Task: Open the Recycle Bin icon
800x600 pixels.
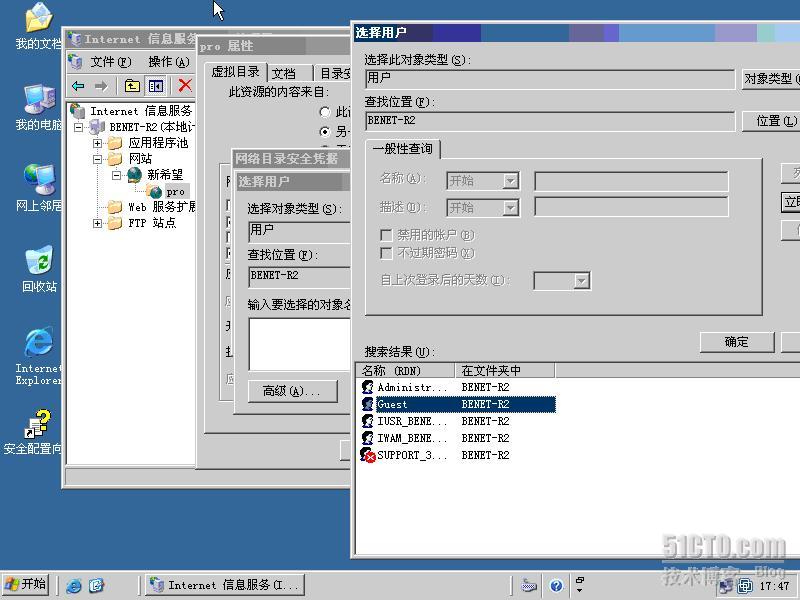Action: point(39,268)
